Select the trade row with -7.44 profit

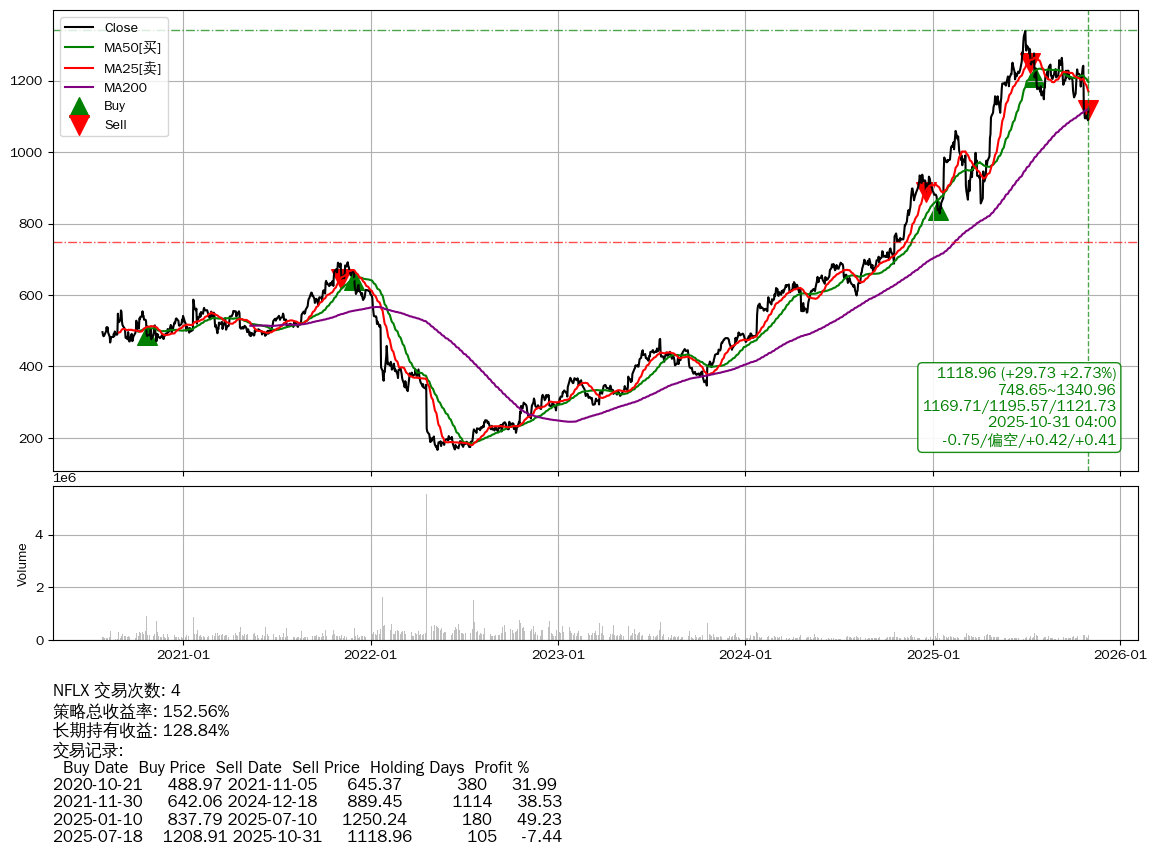(305, 836)
